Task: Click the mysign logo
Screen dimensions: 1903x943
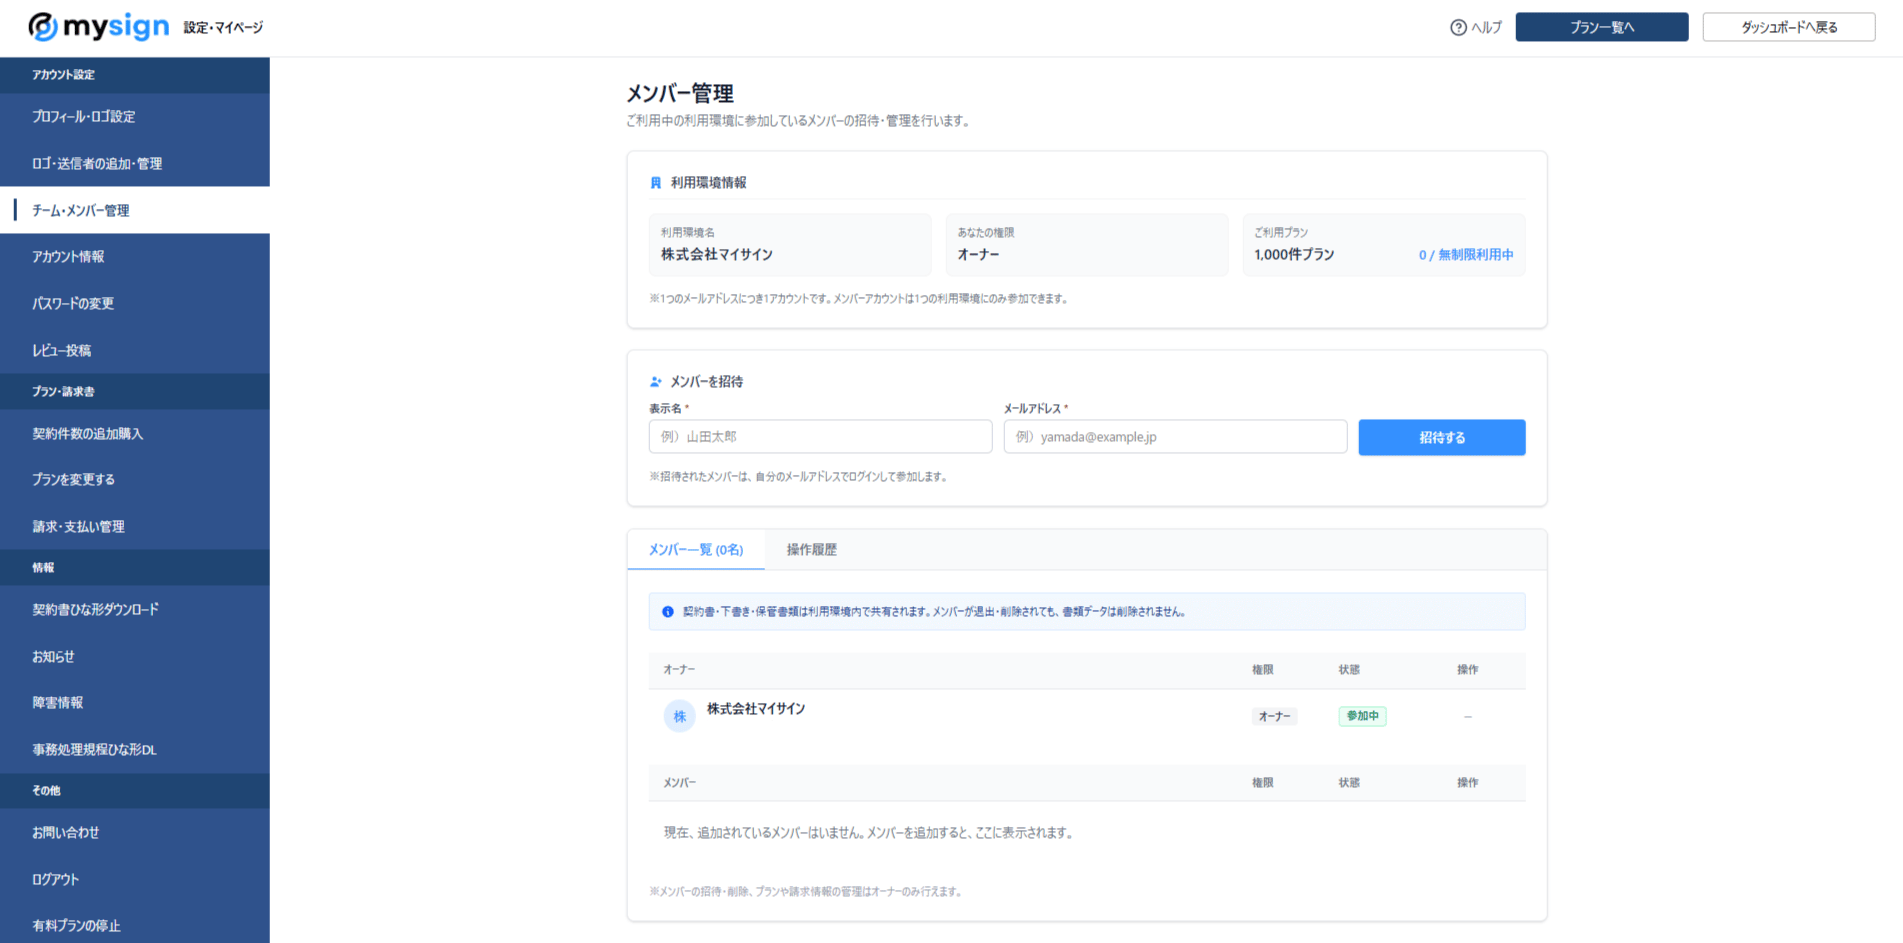Action: coord(98,27)
